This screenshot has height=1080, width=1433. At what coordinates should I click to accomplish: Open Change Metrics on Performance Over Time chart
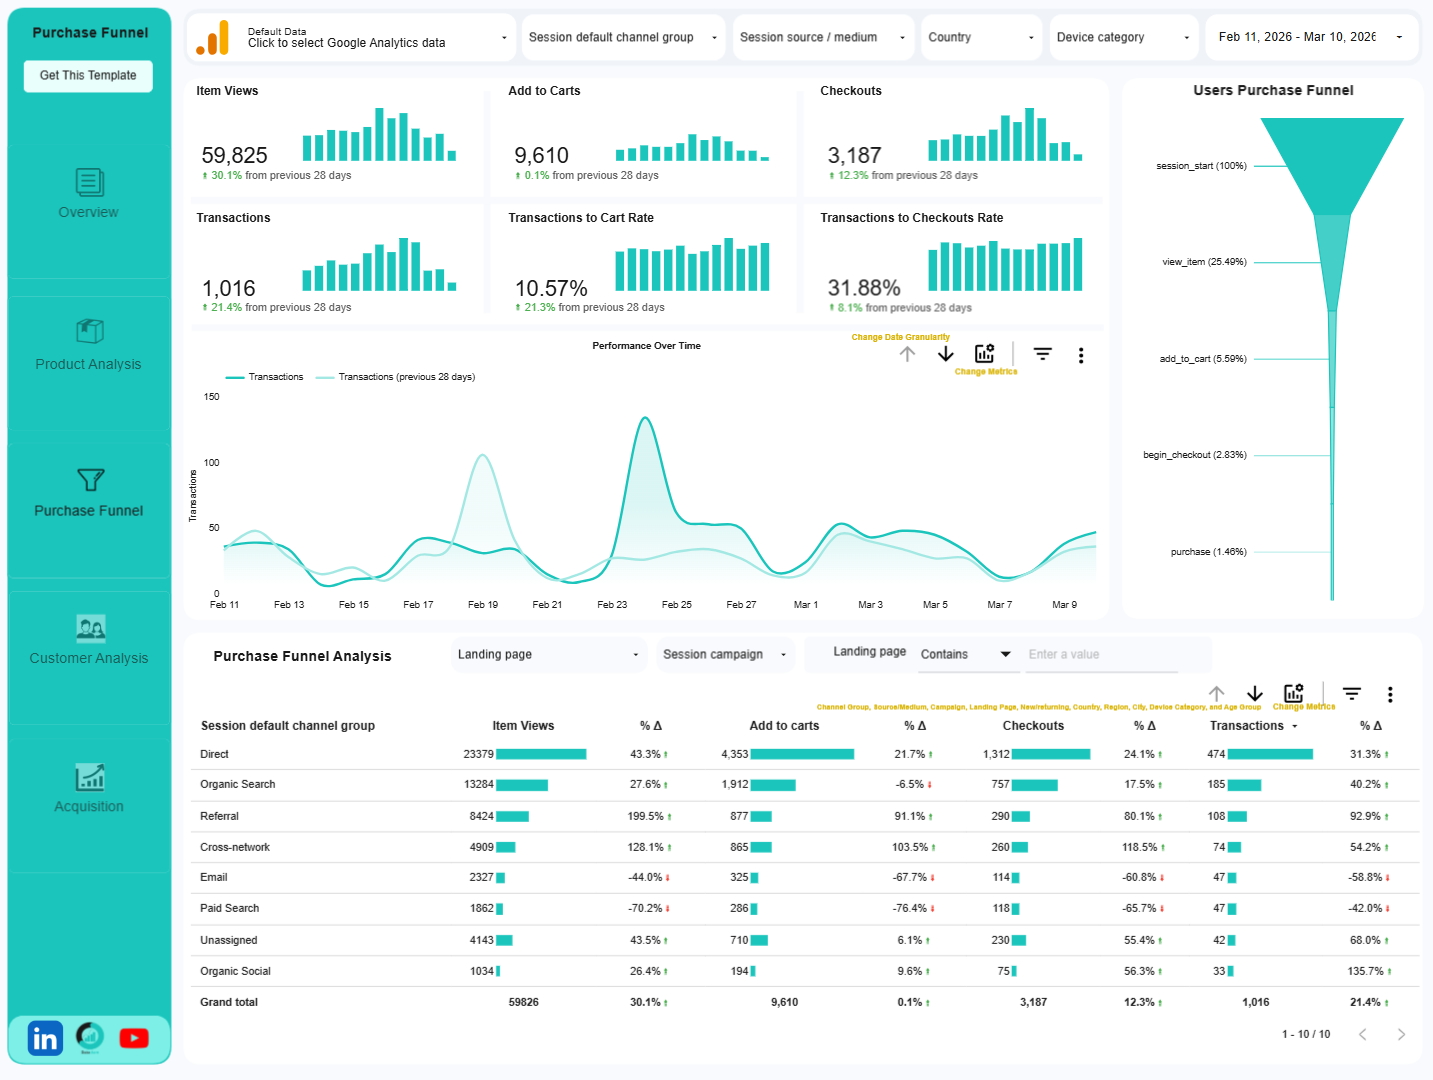point(985,354)
